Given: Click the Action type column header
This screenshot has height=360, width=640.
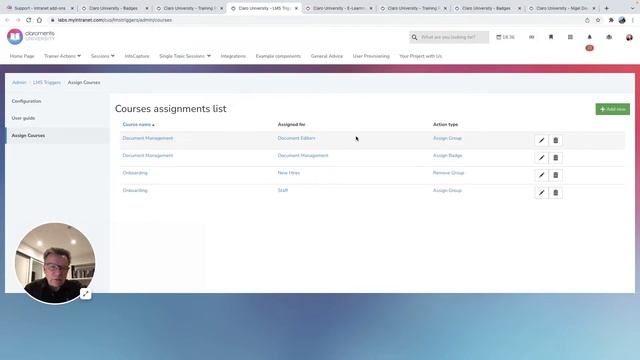Looking at the screenshot, I should click(445, 124).
